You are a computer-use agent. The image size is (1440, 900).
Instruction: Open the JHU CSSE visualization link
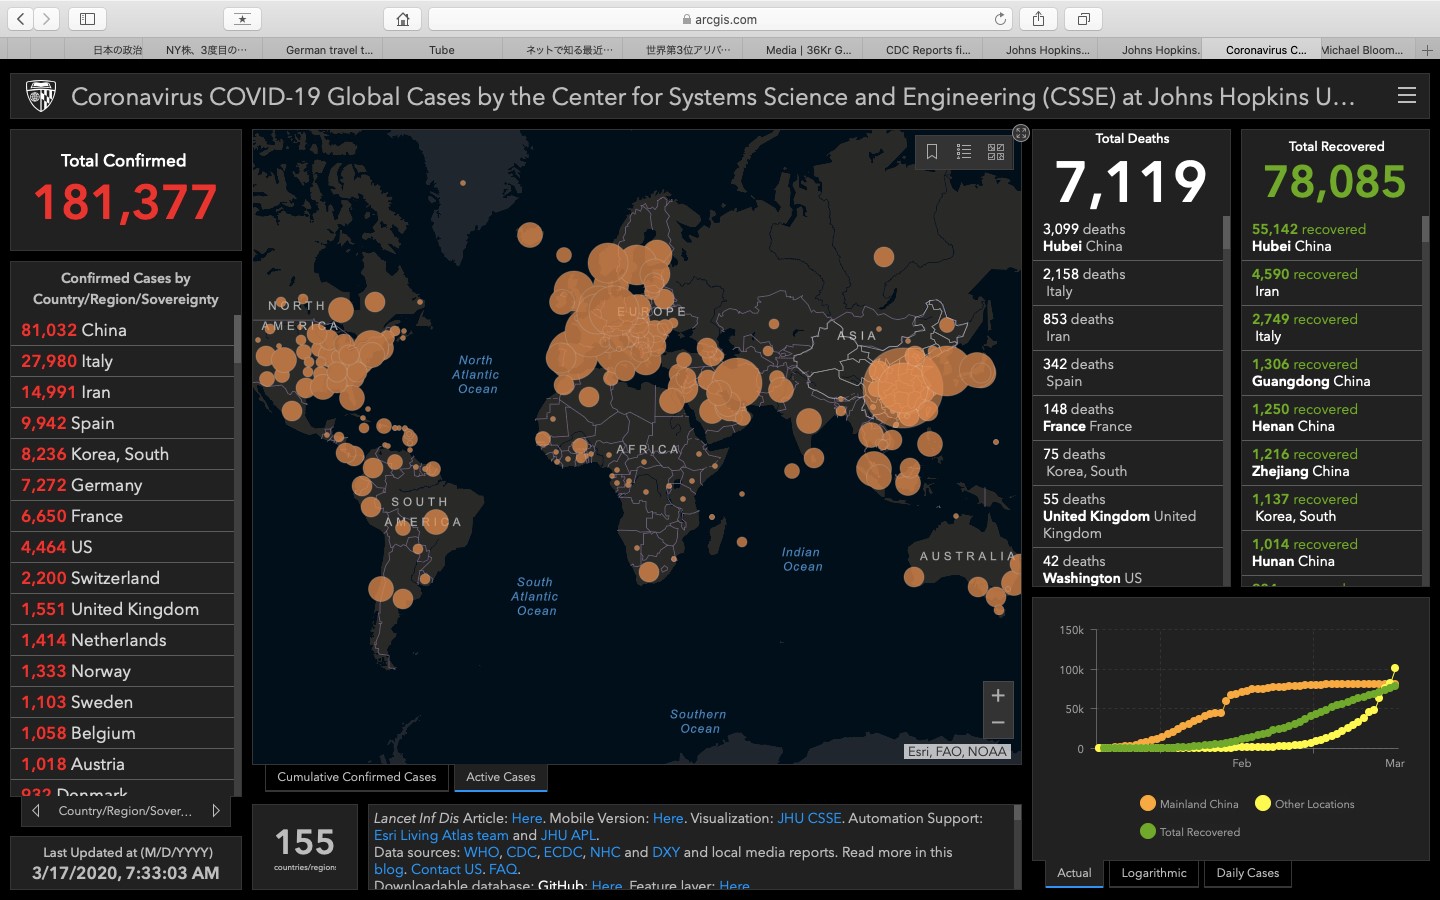click(x=809, y=818)
